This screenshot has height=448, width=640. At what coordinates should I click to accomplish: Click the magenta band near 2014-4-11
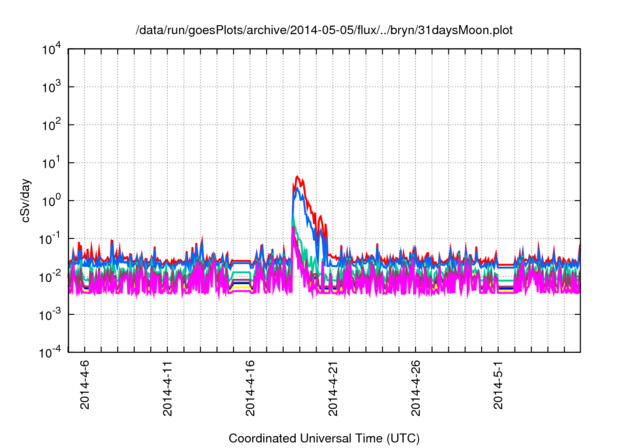click(166, 280)
